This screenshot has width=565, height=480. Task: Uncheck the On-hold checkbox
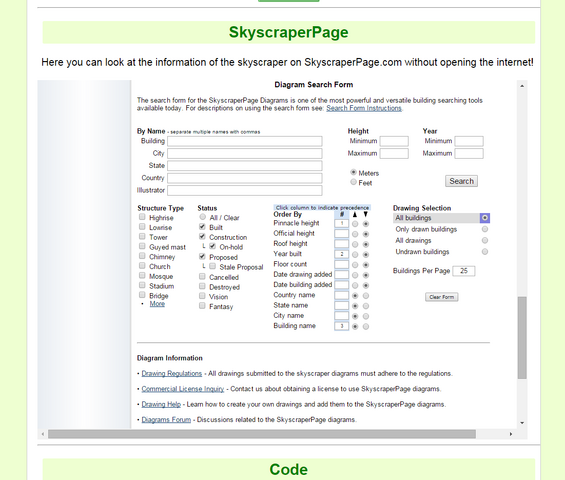(213, 246)
